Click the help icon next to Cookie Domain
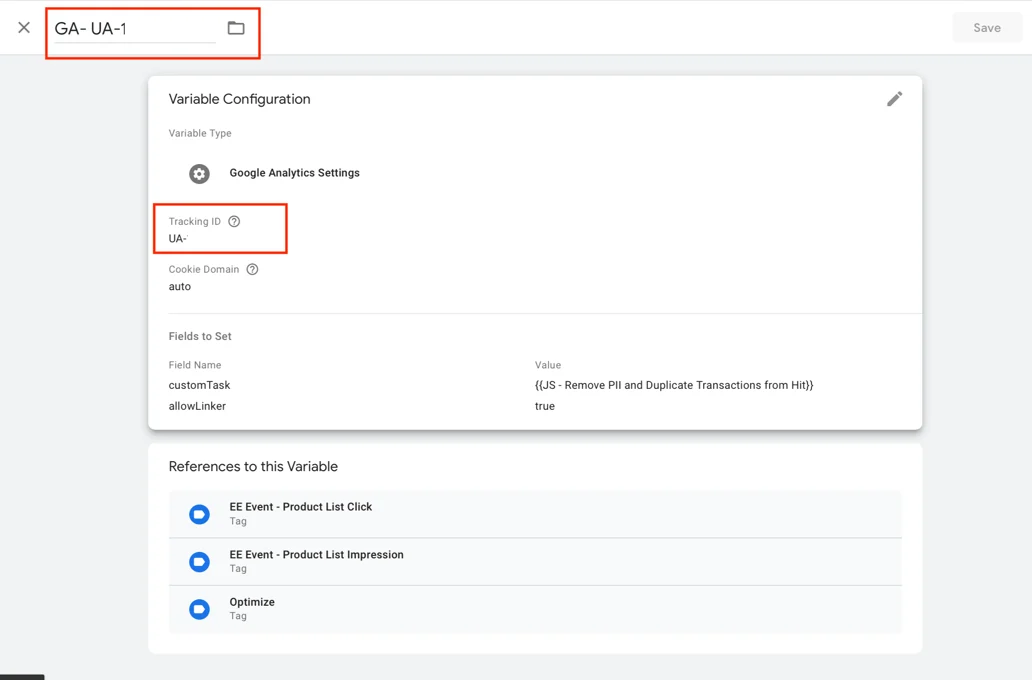The width and height of the screenshot is (1032, 680). point(251,268)
